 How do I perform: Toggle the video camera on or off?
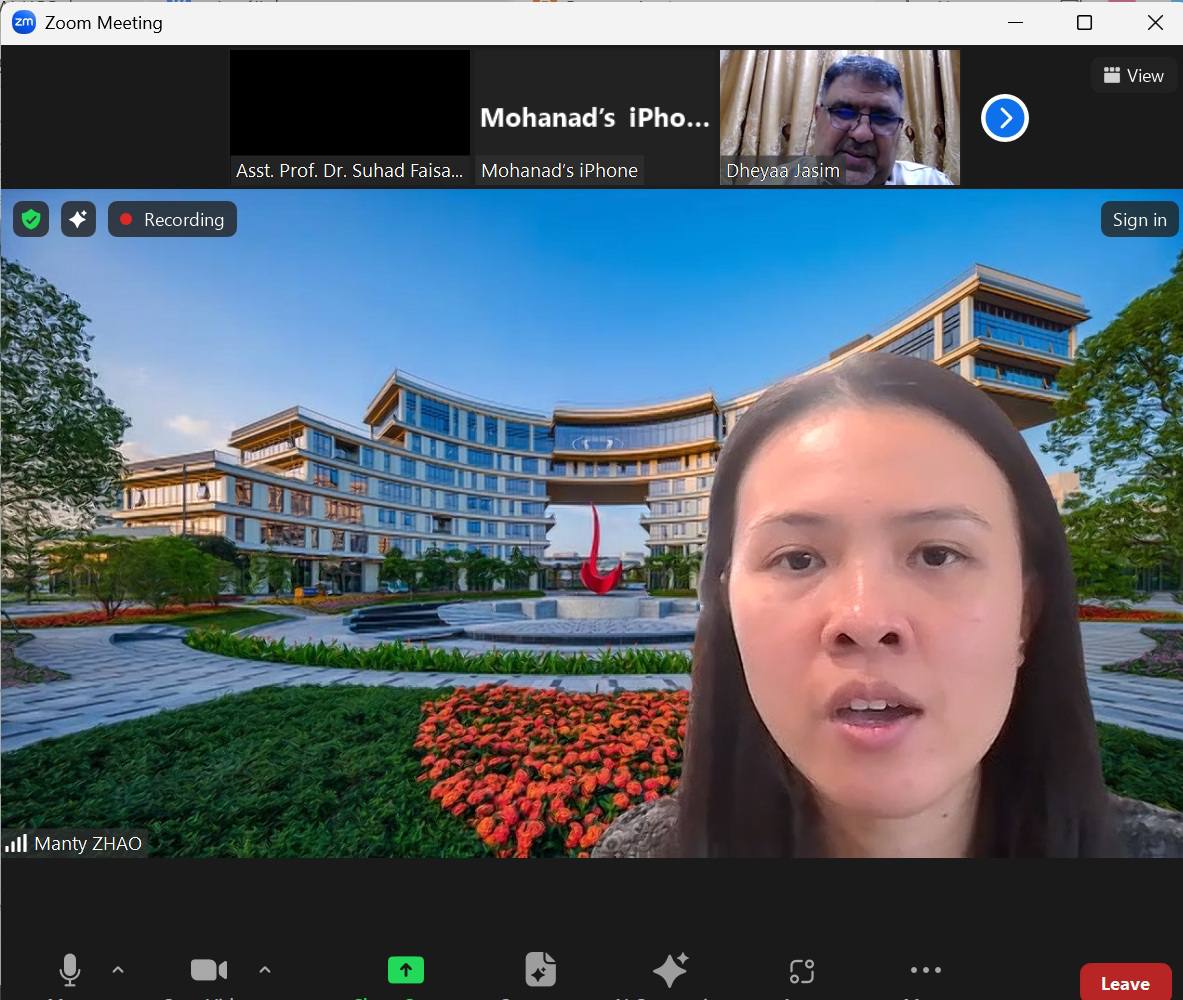209,970
